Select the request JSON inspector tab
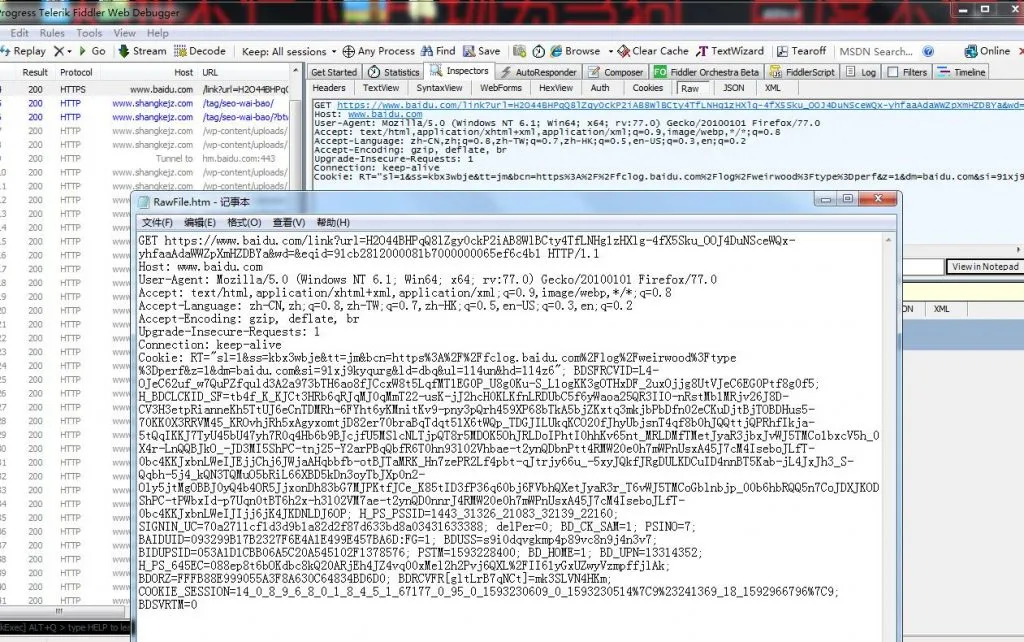1024x642 pixels. click(733, 88)
